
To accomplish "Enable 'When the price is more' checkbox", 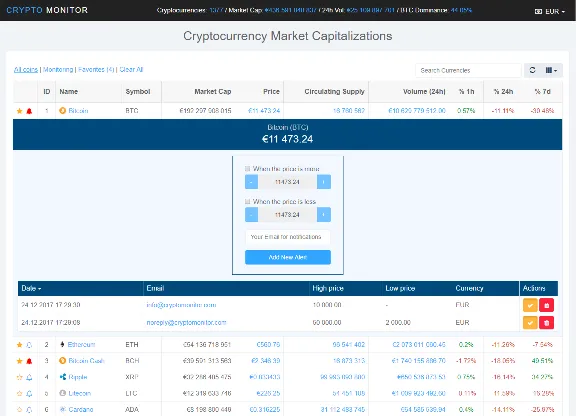I will click(x=248, y=169).
